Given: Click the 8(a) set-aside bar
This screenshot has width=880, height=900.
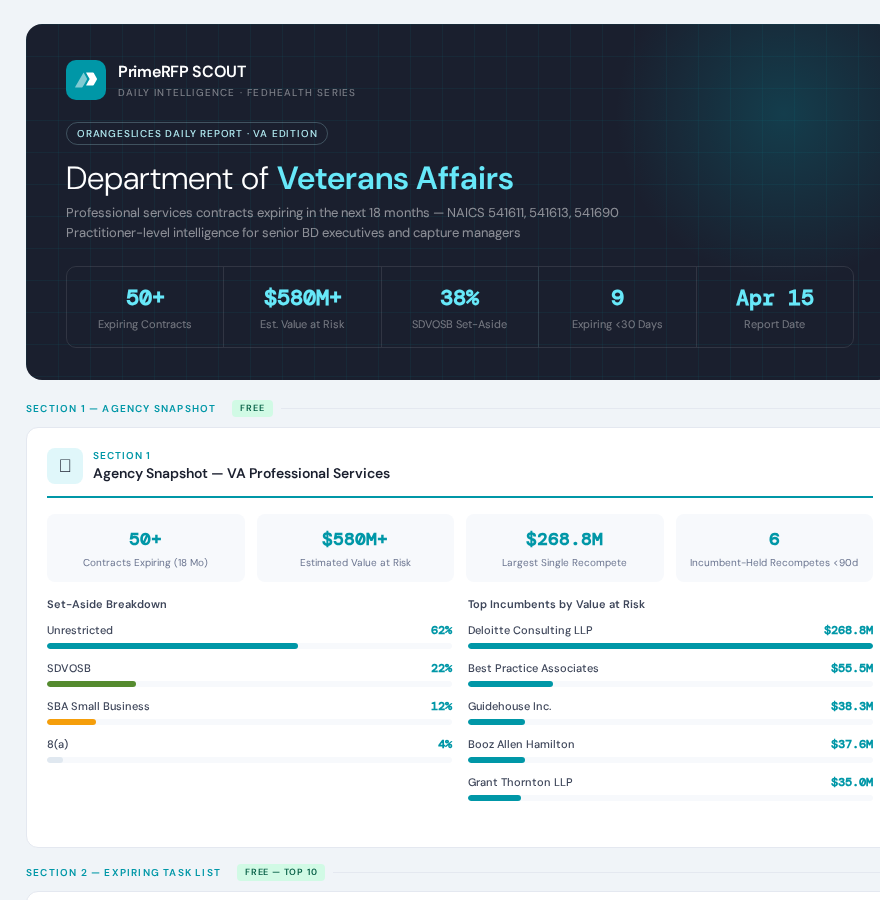Looking at the screenshot, I should click(x=55, y=760).
